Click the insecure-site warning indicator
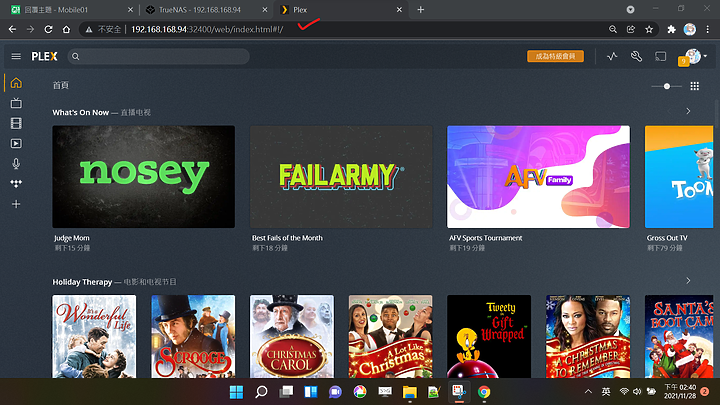The width and height of the screenshot is (720, 405). coord(103,29)
